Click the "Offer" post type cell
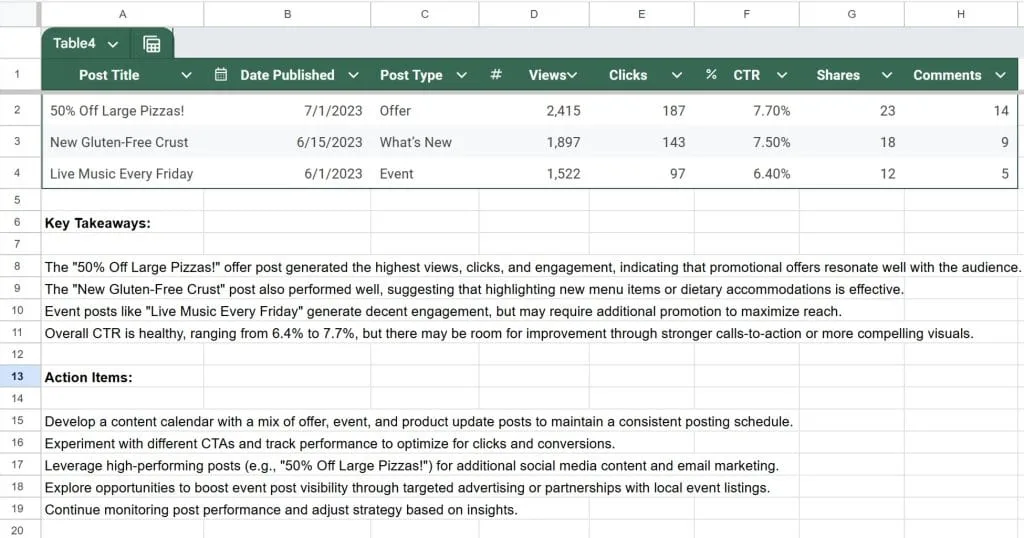 coord(424,110)
